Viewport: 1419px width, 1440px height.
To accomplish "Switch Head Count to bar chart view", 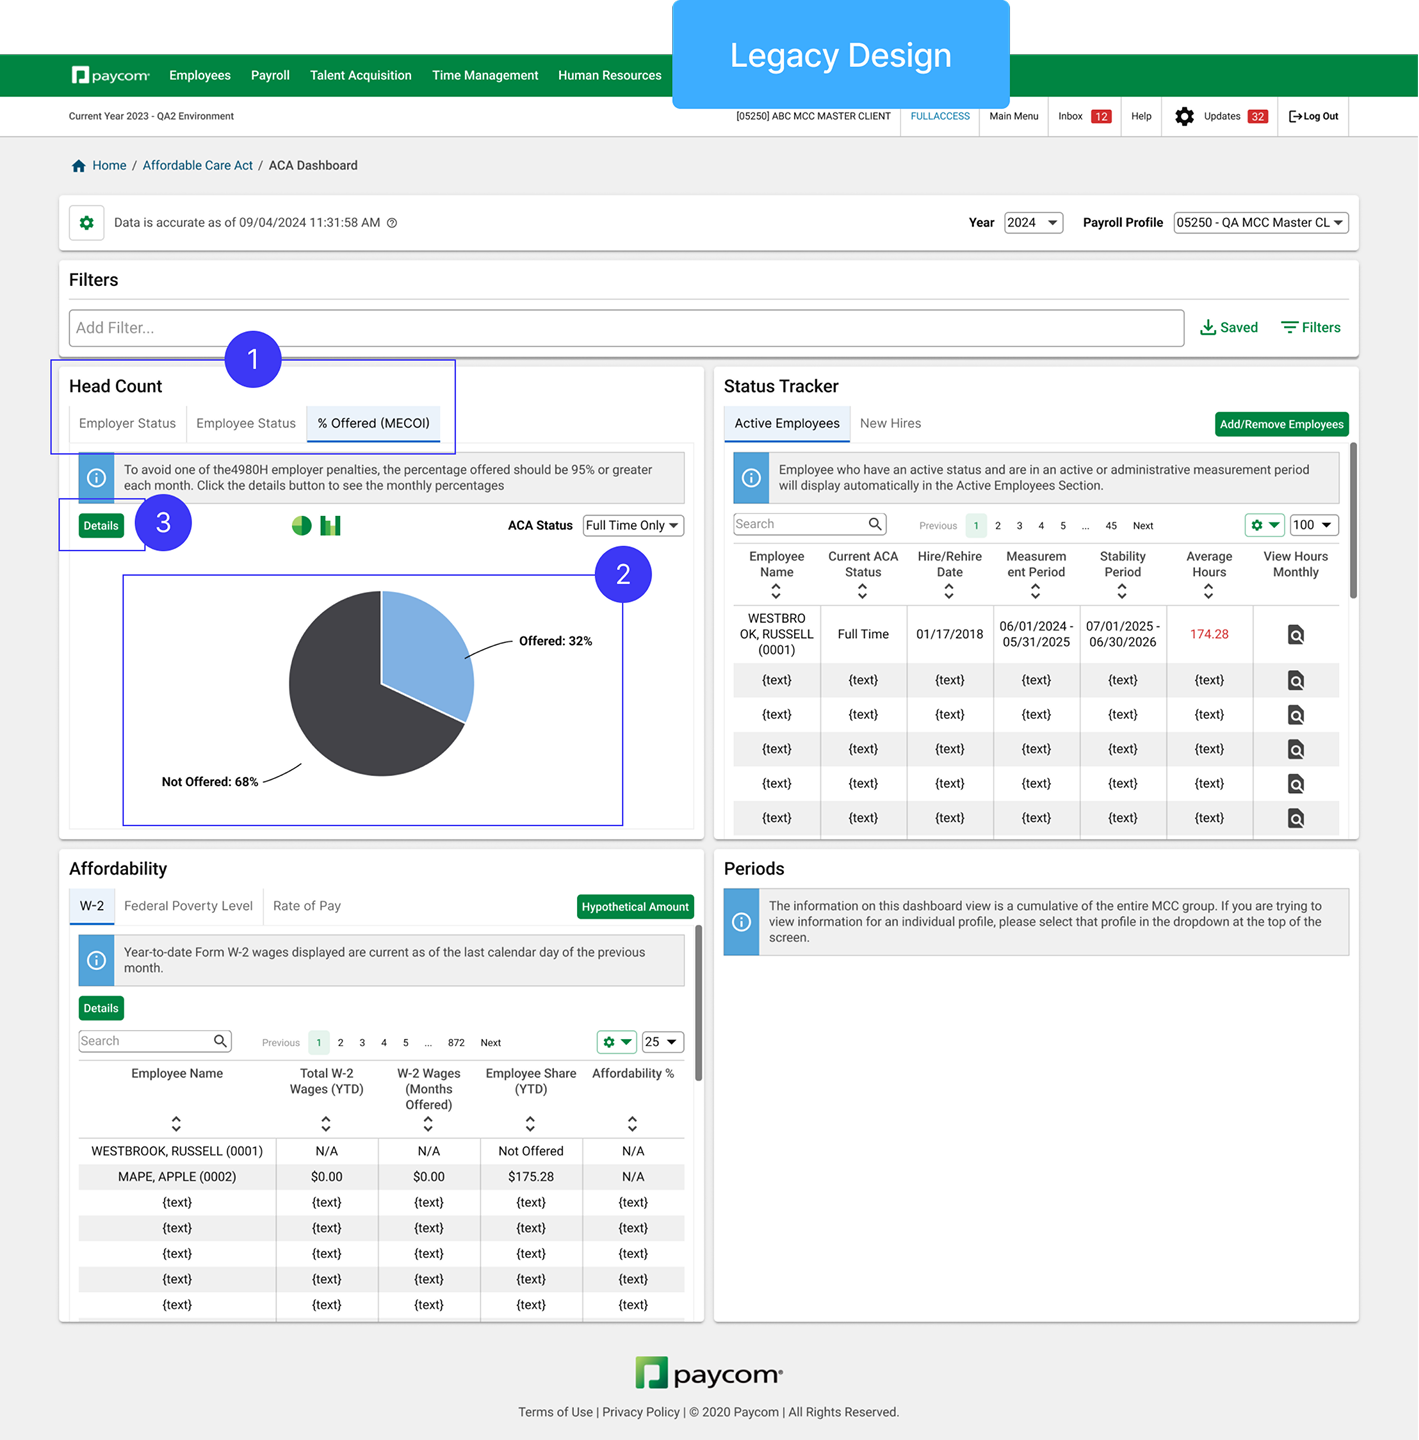I will coord(331,525).
